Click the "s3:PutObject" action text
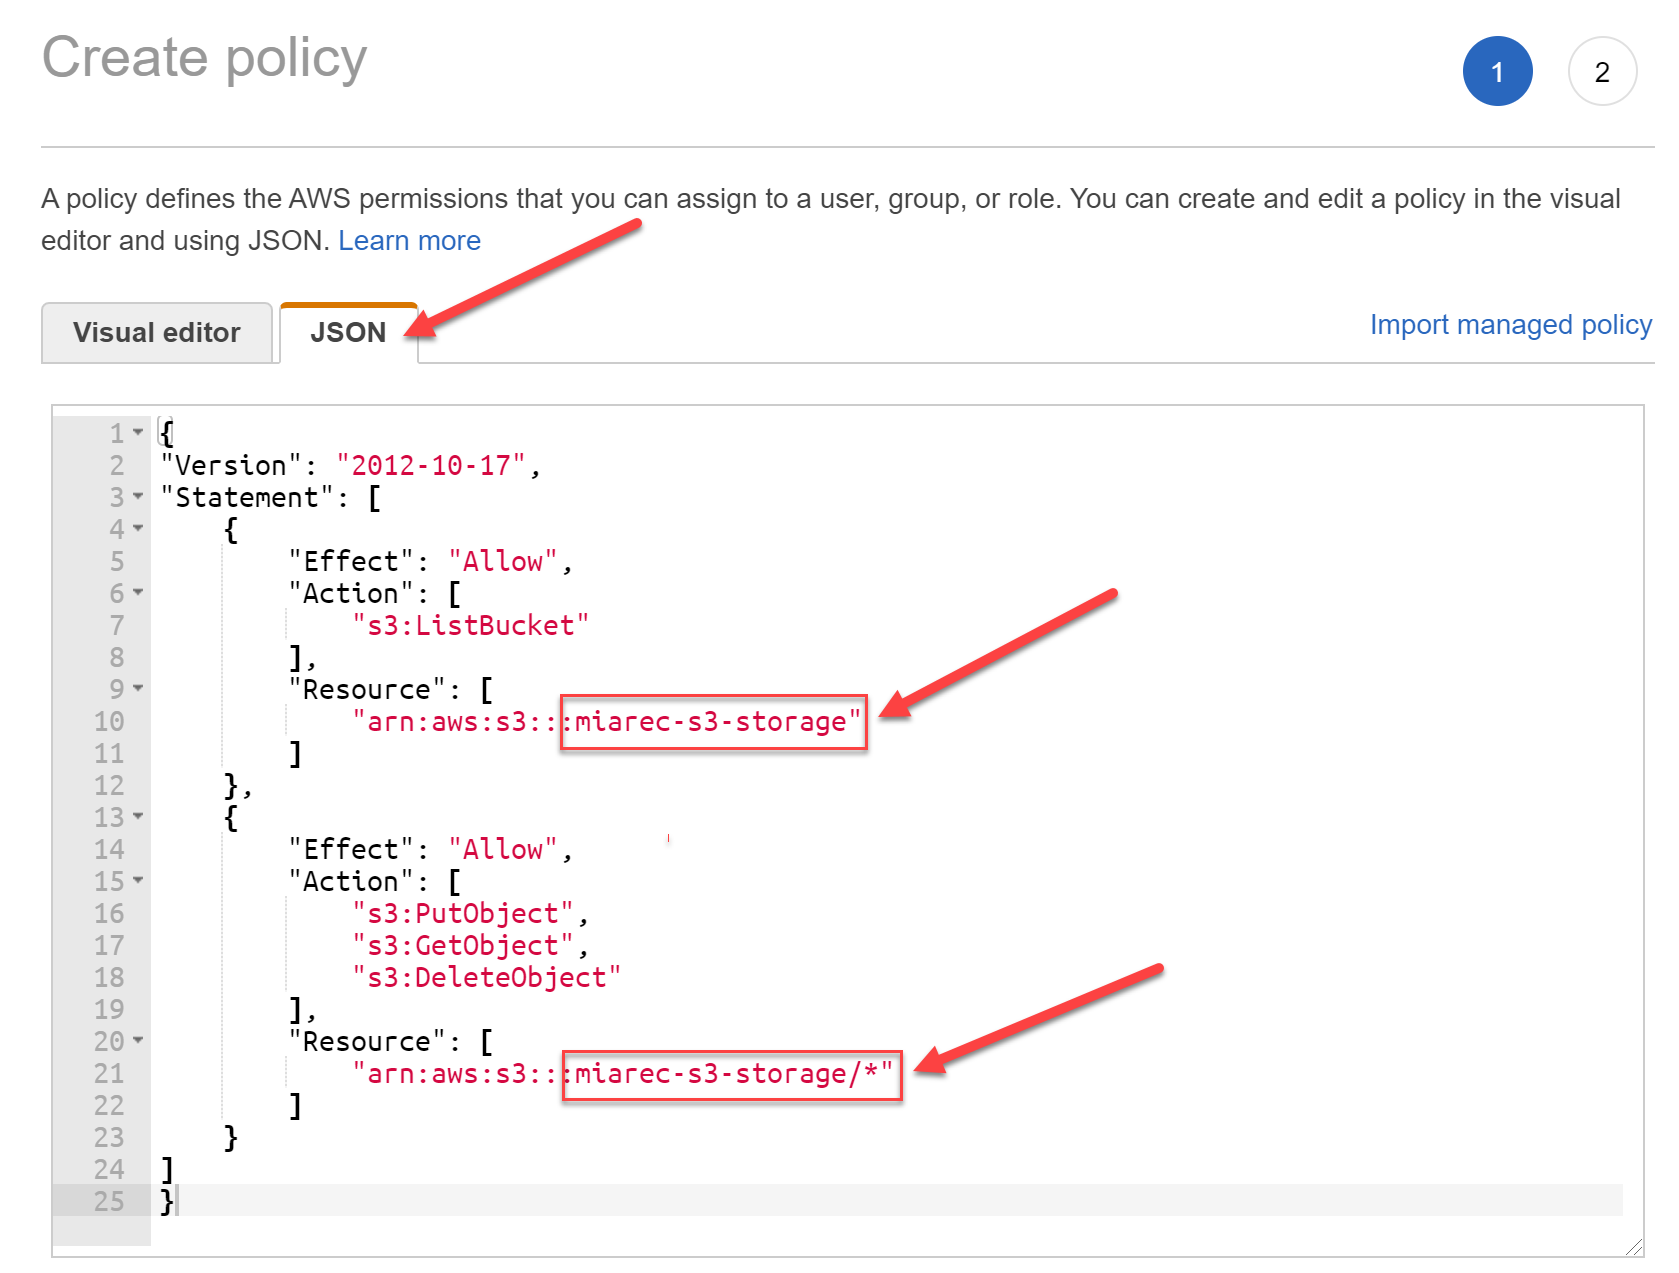Viewport: 1679px width, 1273px height. [x=462, y=913]
